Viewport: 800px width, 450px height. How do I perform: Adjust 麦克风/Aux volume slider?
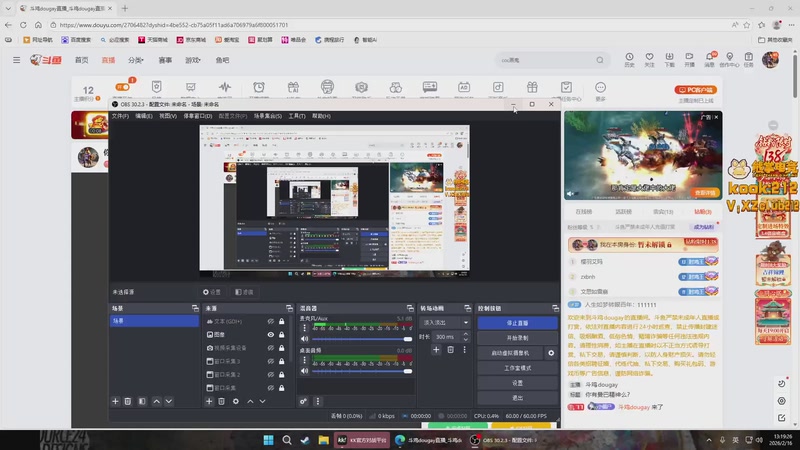pos(362,339)
